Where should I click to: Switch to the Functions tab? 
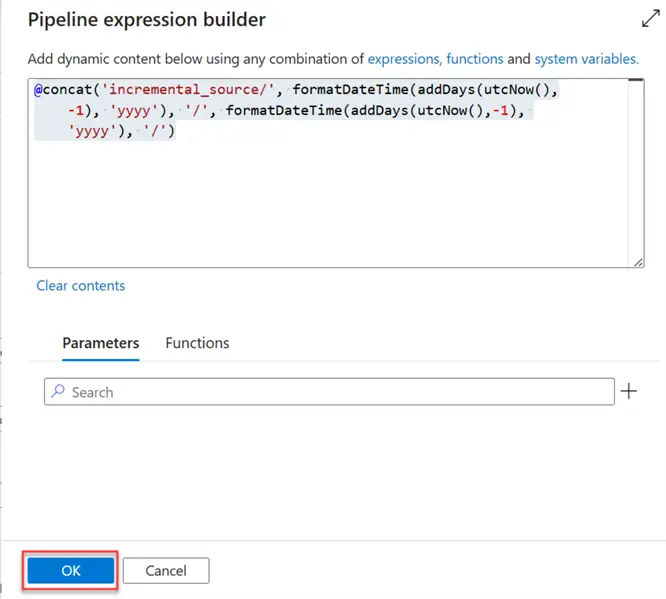(197, 343)
